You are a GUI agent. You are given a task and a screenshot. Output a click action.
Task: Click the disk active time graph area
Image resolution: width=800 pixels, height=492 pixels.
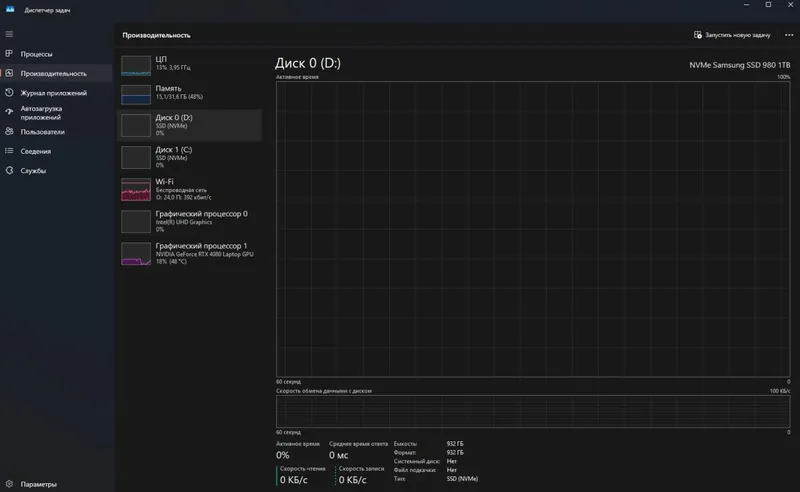pos(533,229)
